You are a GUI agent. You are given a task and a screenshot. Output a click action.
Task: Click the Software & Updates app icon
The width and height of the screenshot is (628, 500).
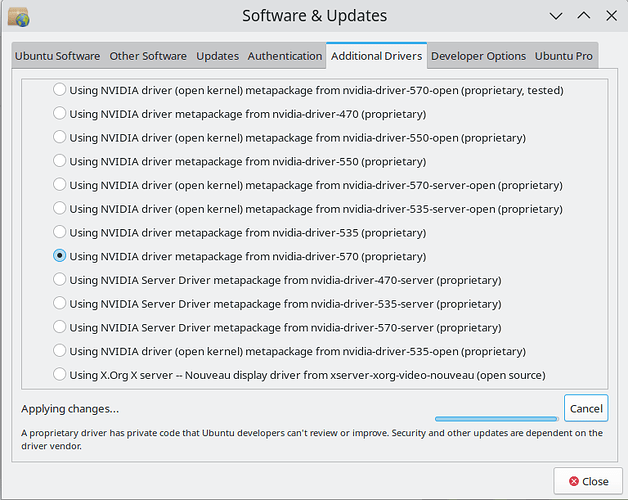coord(18,17)
